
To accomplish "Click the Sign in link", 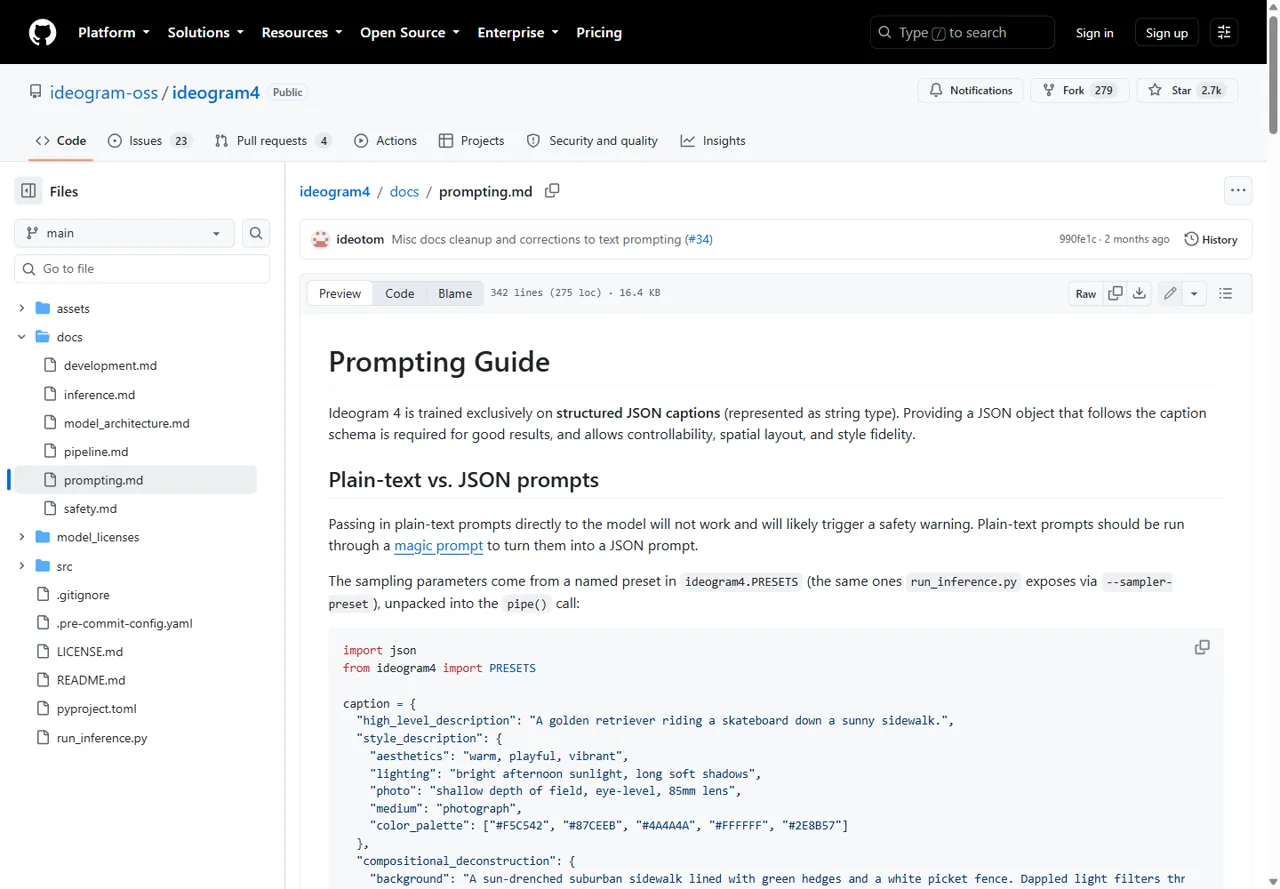I will pos(1094,33).
